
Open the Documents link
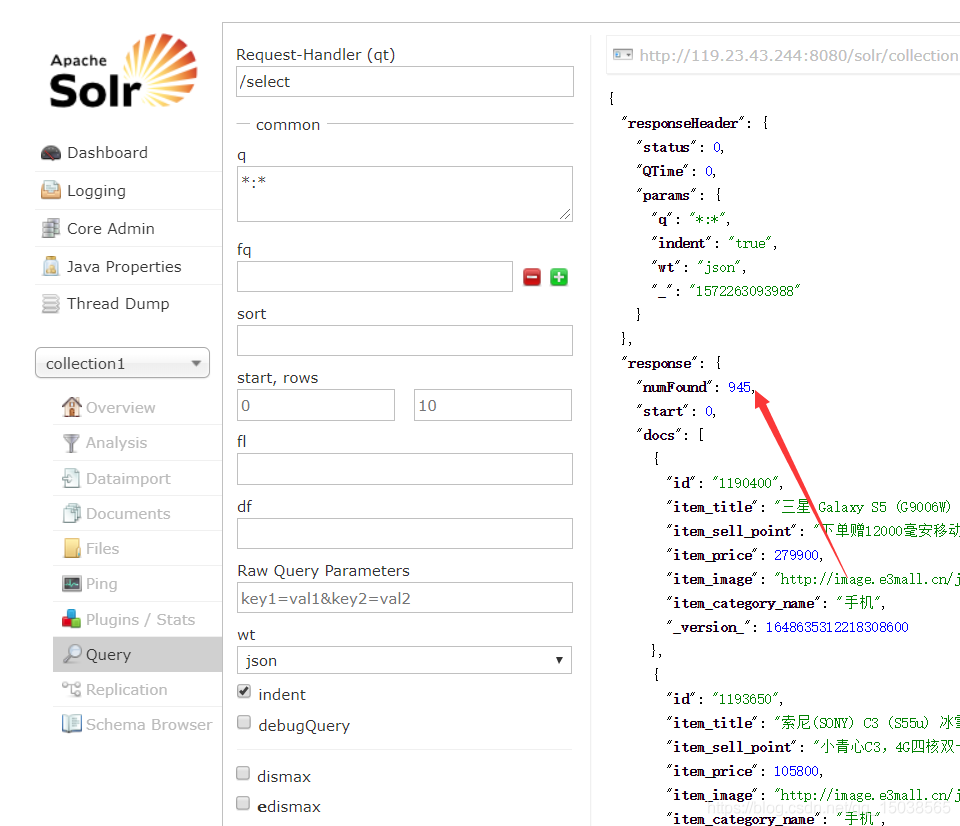(128, 513)
